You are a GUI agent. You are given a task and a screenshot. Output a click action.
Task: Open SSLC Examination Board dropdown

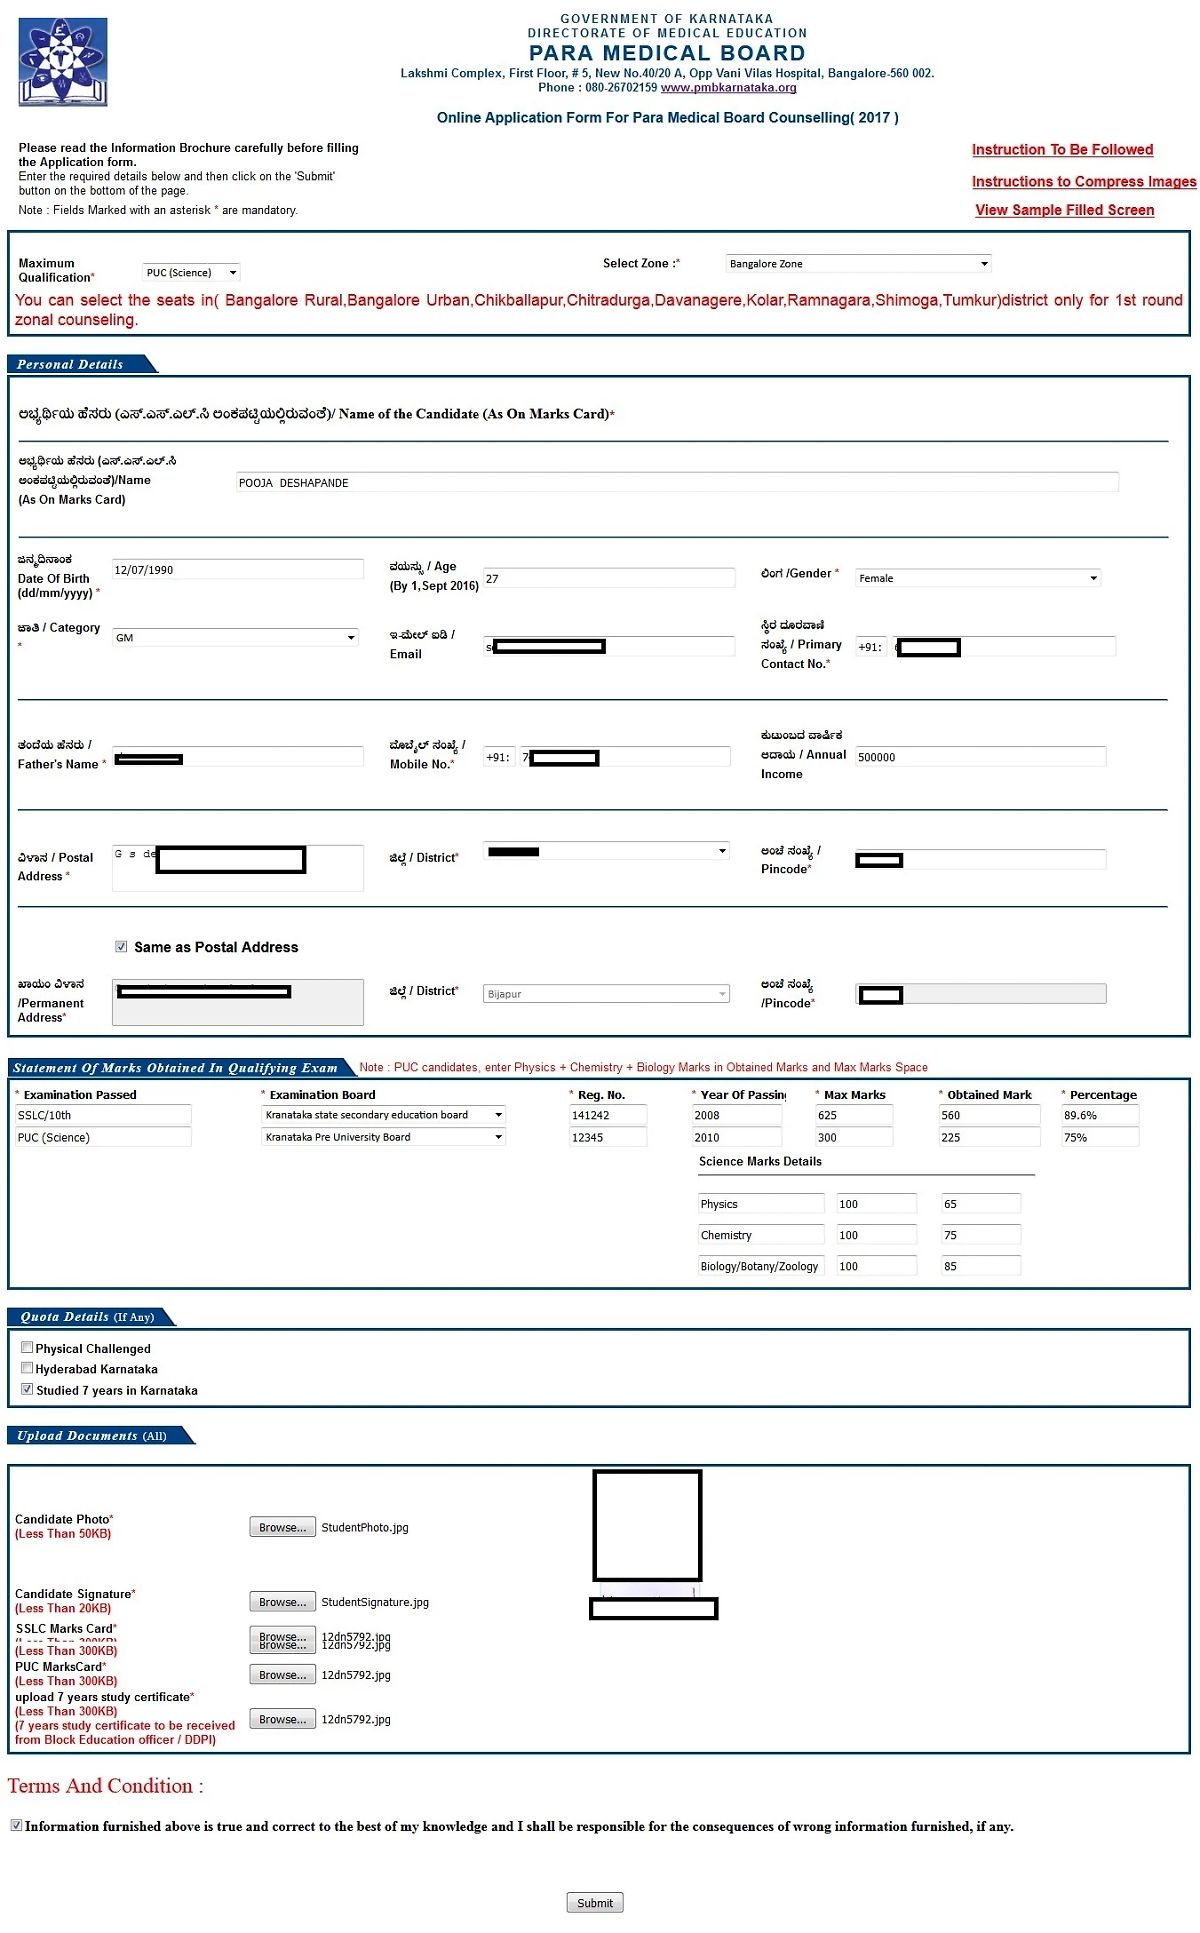pyautogui.click(x=383, y=1115)
